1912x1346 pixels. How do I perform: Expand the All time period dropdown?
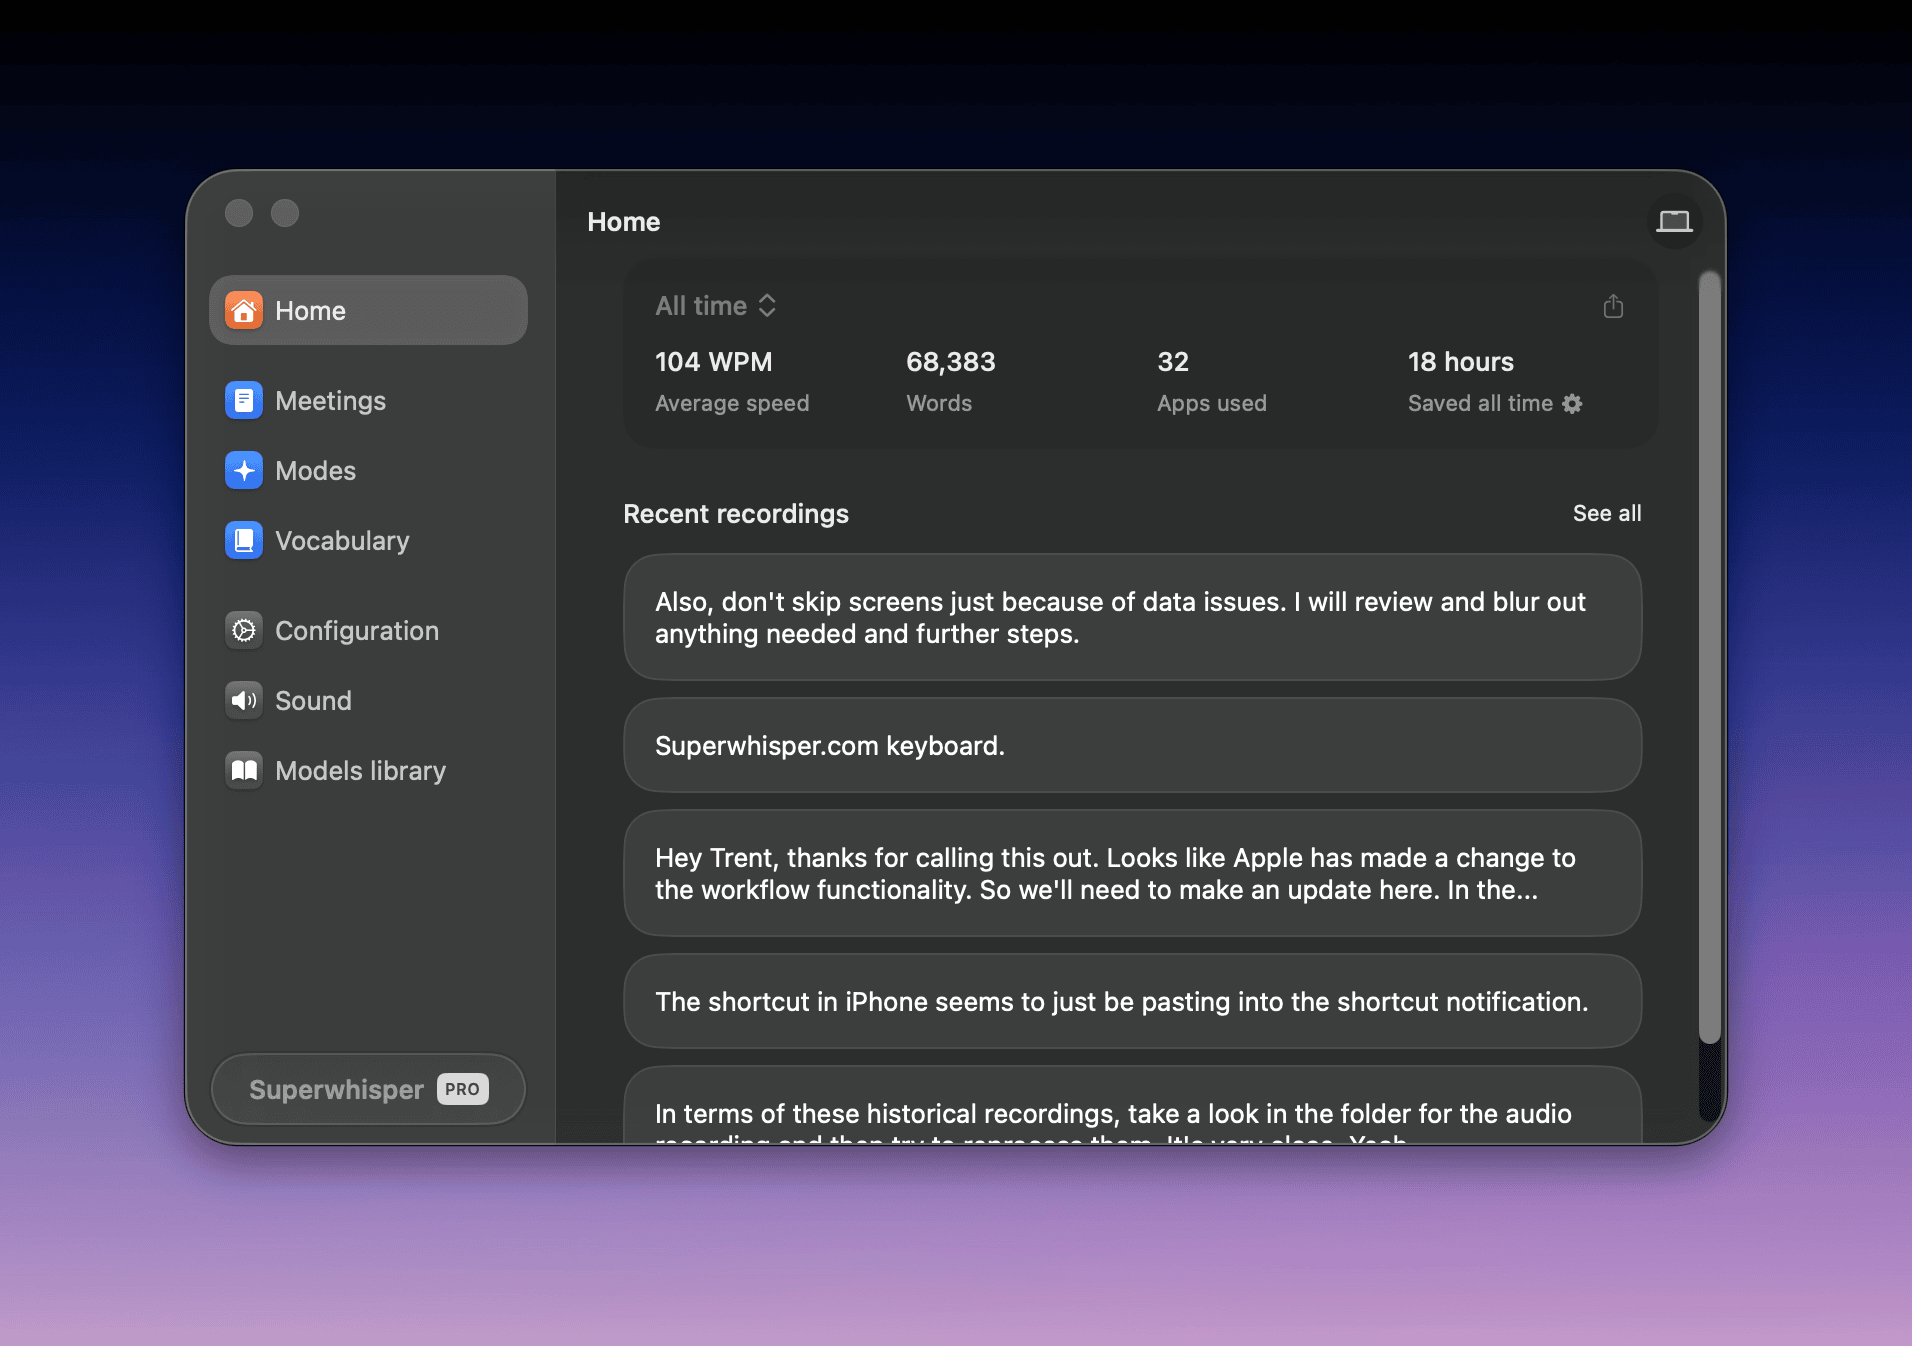716,305
